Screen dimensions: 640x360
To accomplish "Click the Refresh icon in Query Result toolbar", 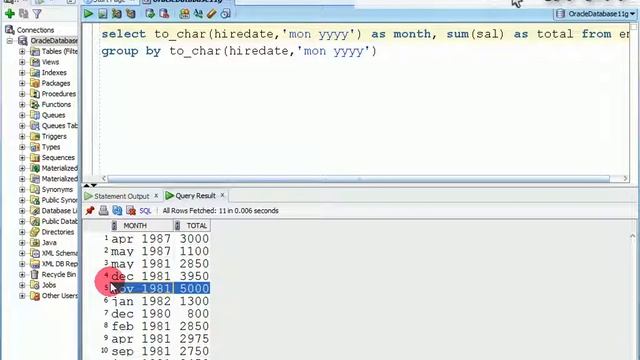I will coord(117,211).
